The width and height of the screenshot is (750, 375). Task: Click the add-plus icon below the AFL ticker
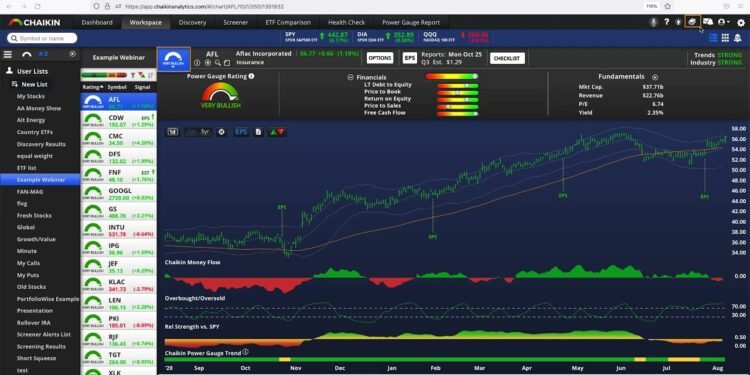click(x=208, y=63)
